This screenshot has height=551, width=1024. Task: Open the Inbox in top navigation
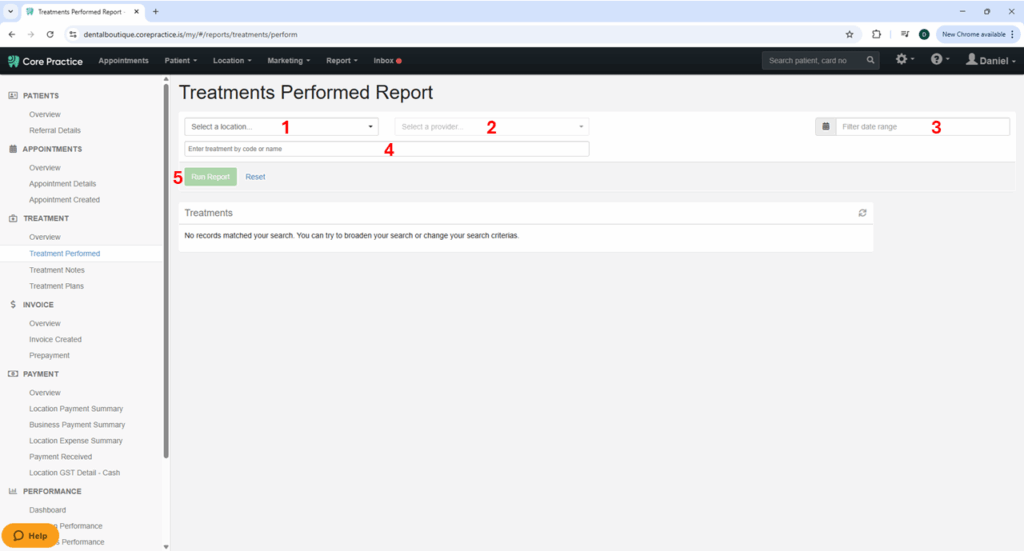pyautogui.click(x=387, y=61)
